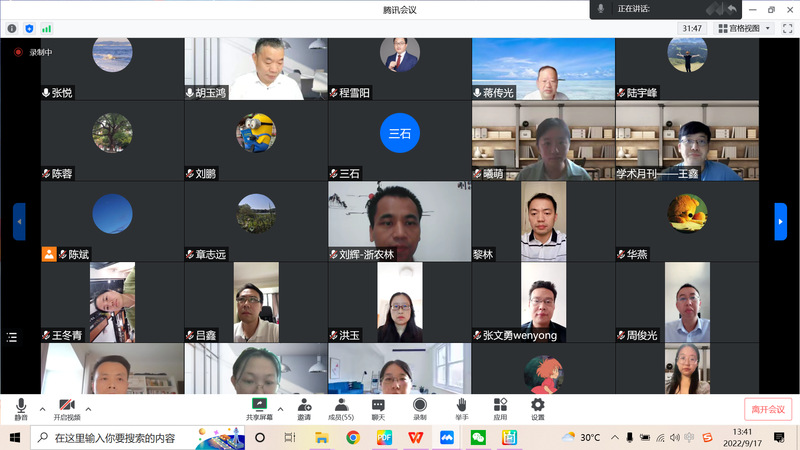Open the PDF app on taskbar
Viewport: 800px width, 450px height.
(x=384, y=438)
